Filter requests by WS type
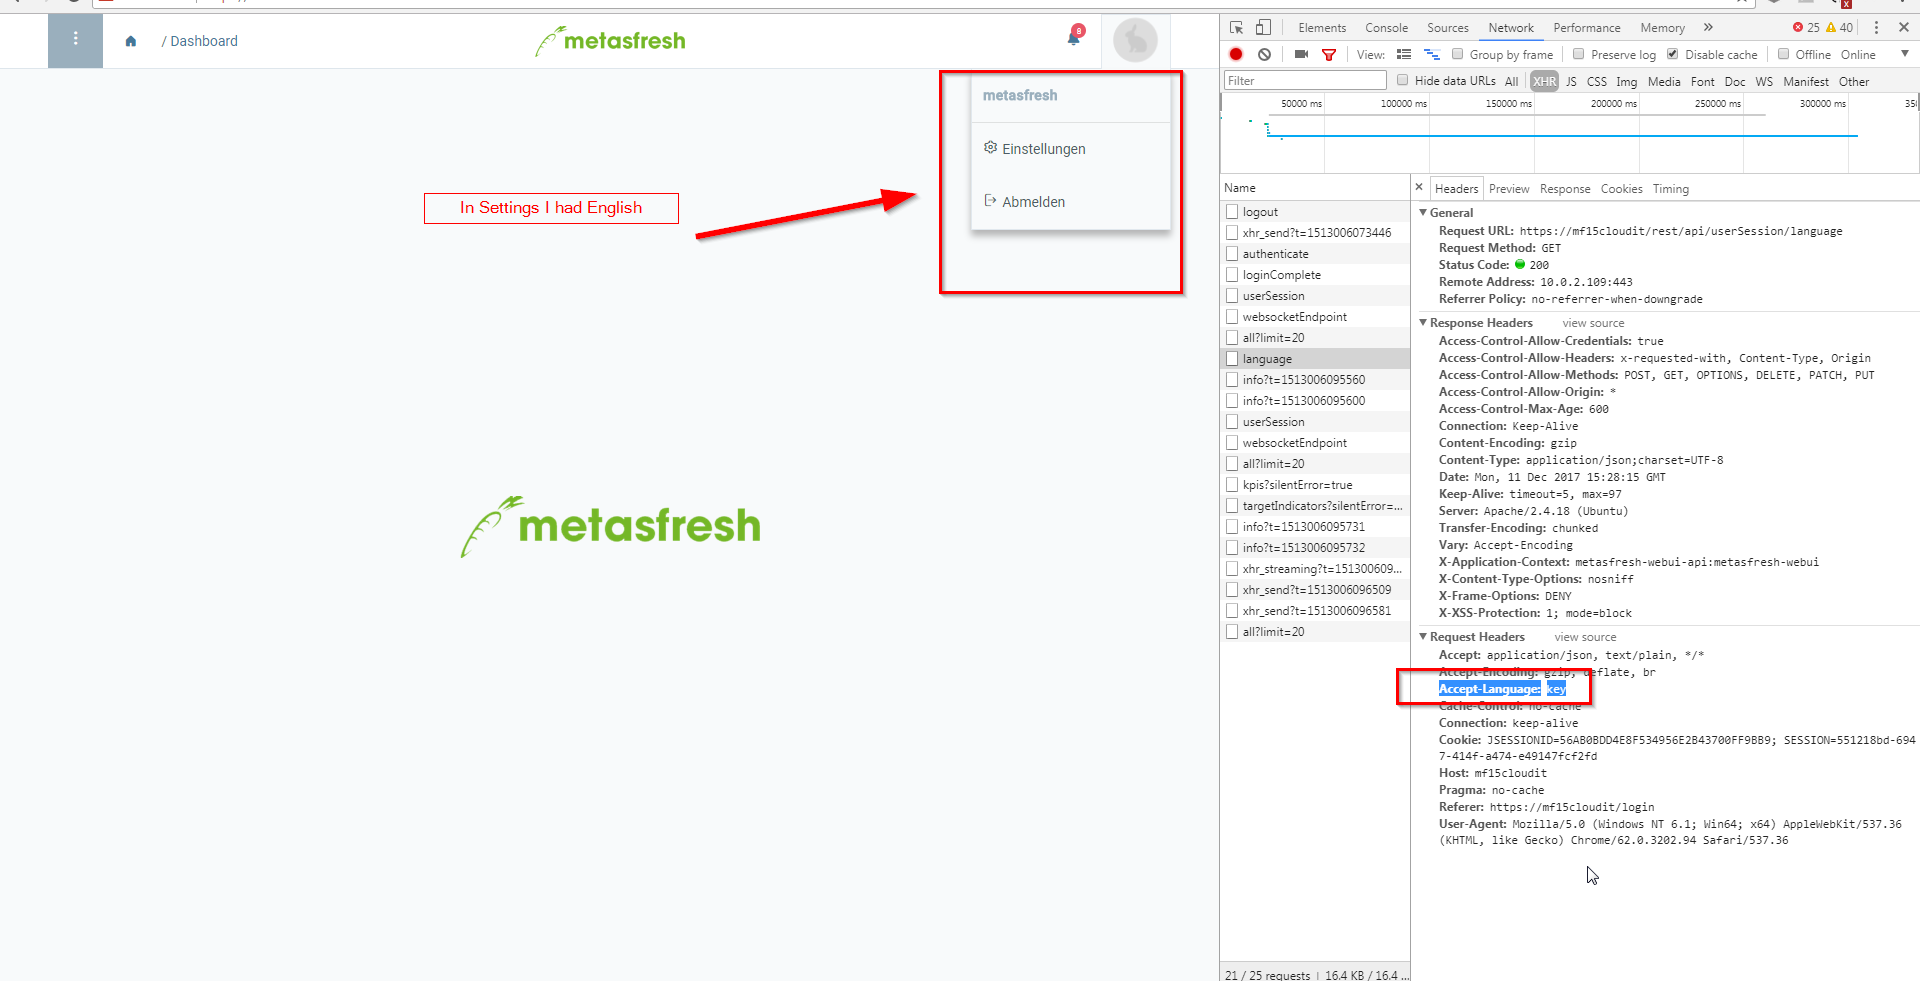The image size is (1920, 981). (x=1764, y=81)
